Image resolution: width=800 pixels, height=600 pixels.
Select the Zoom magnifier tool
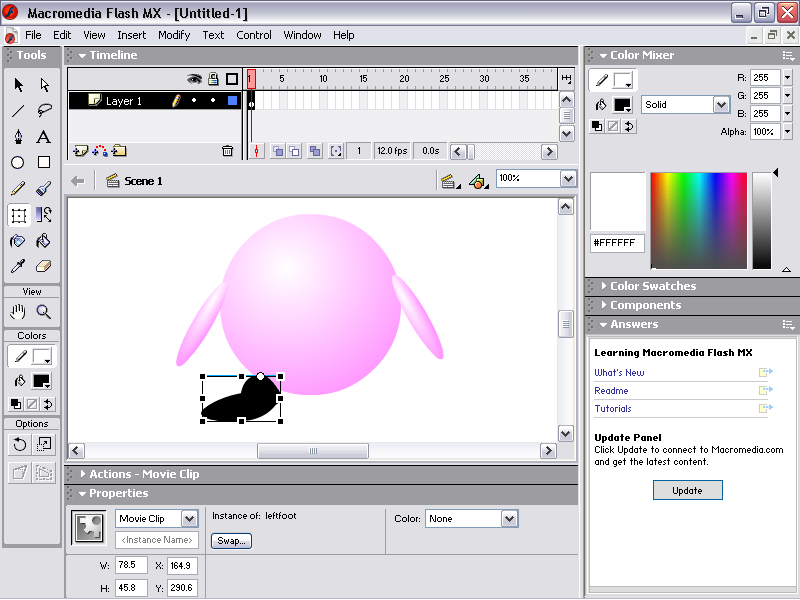[44, 312]
